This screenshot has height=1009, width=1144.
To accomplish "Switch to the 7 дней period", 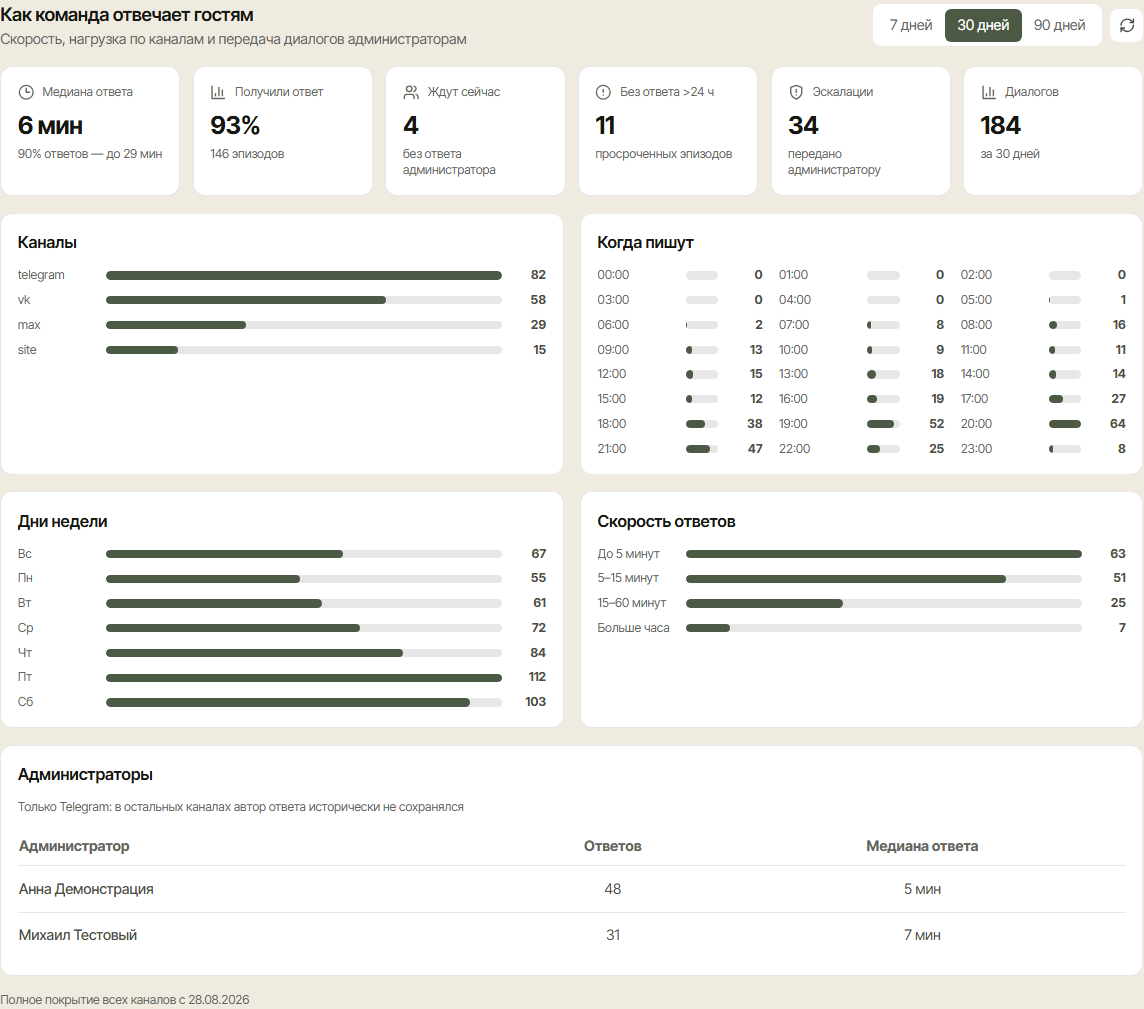I will [x=911, y=26].
